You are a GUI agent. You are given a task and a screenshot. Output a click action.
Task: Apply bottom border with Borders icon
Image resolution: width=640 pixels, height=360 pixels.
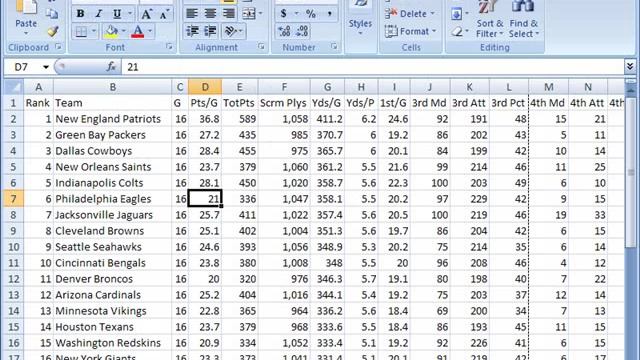click(81, 31)
